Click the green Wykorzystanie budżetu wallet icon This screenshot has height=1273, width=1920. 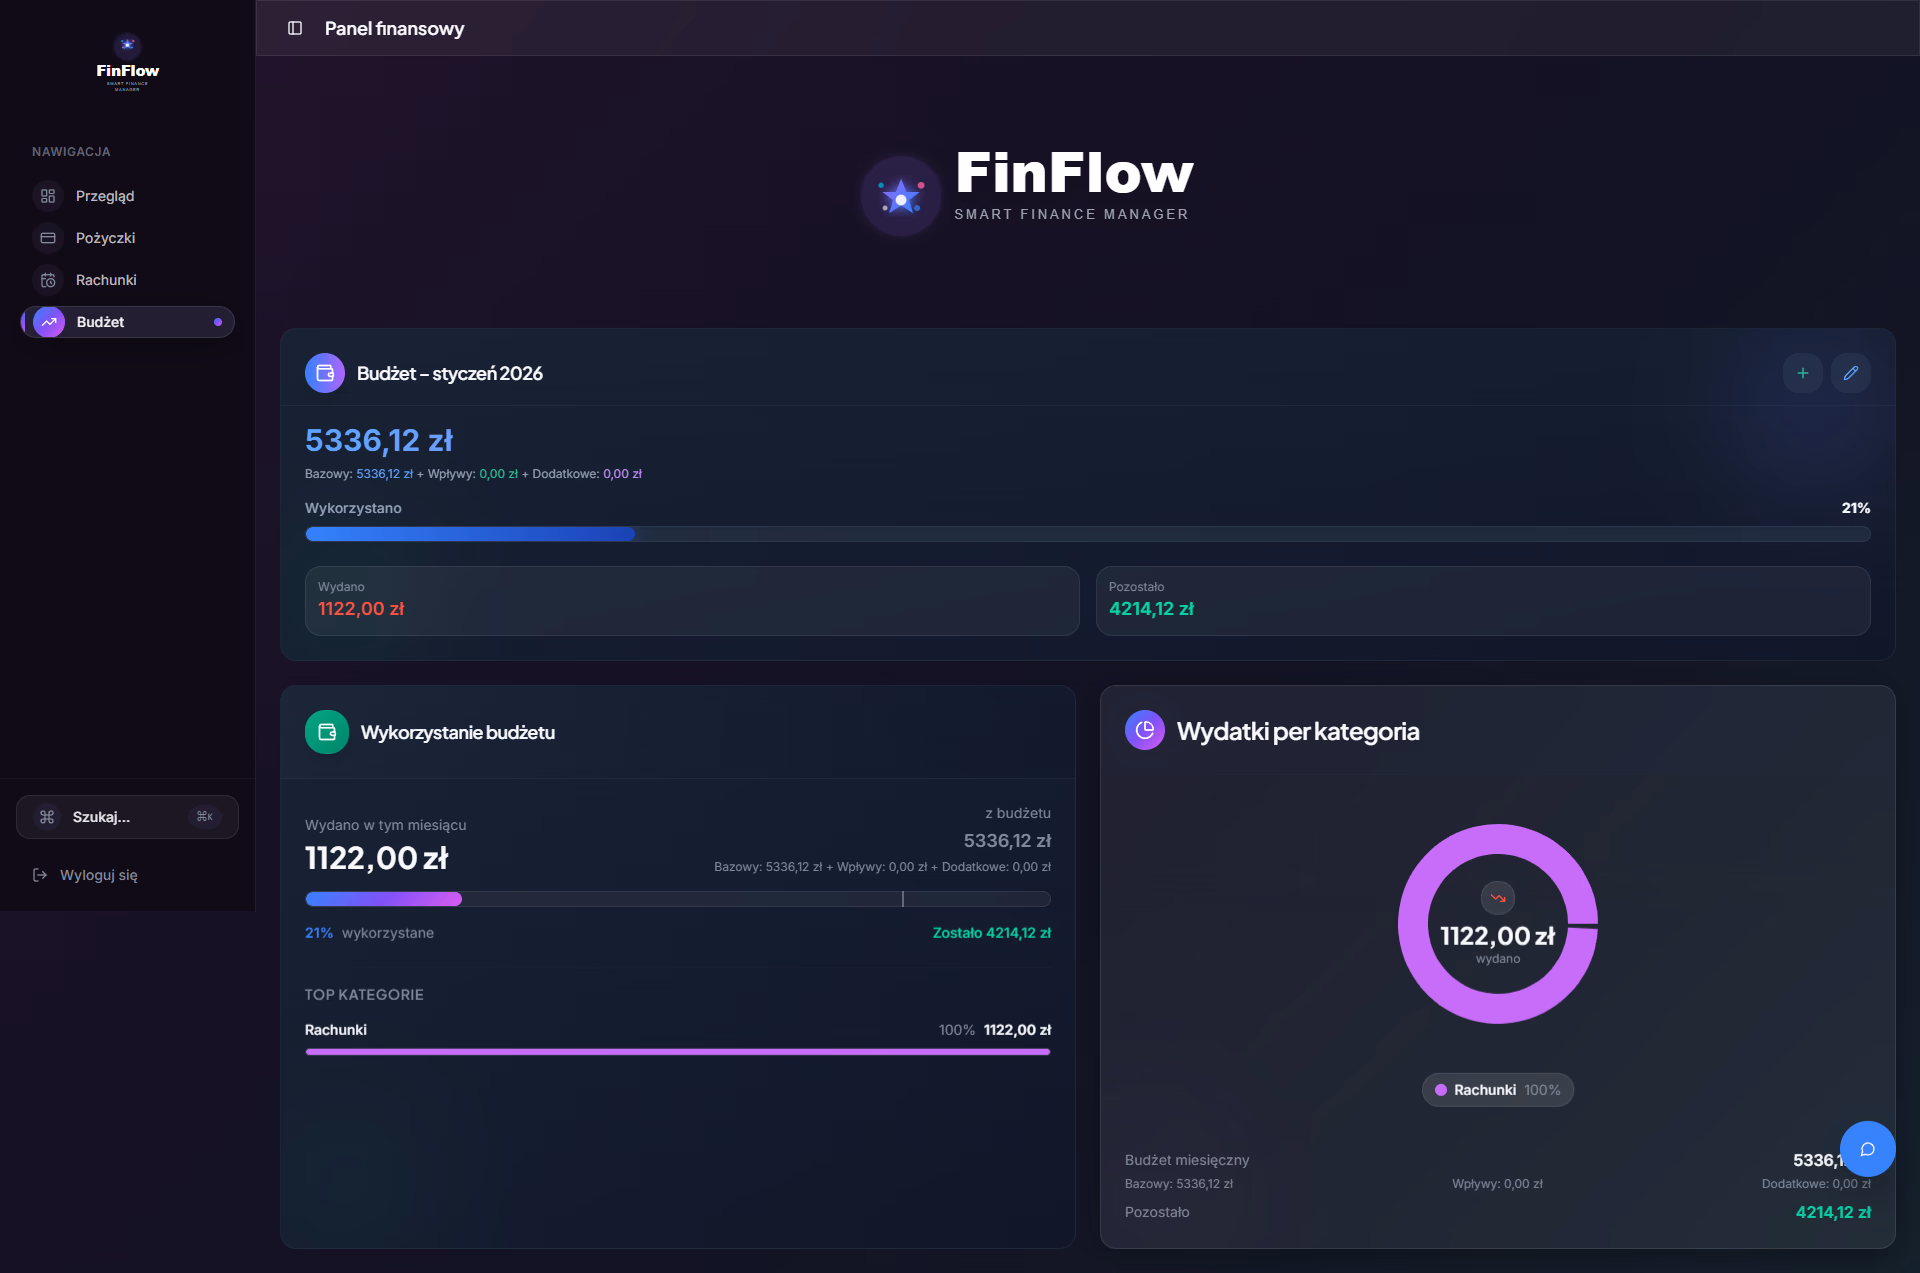click(x=327, y=732)
